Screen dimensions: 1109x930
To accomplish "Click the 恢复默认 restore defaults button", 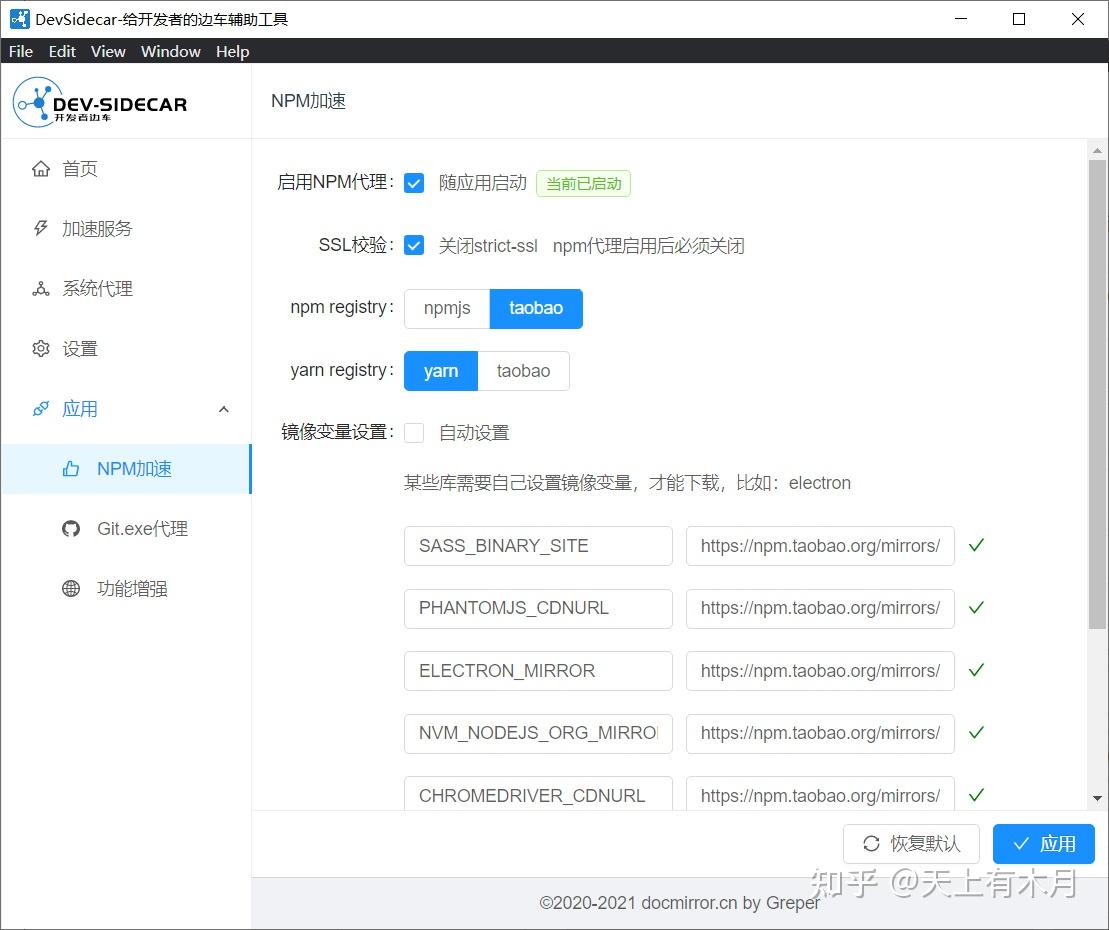I will coord(911,843).
